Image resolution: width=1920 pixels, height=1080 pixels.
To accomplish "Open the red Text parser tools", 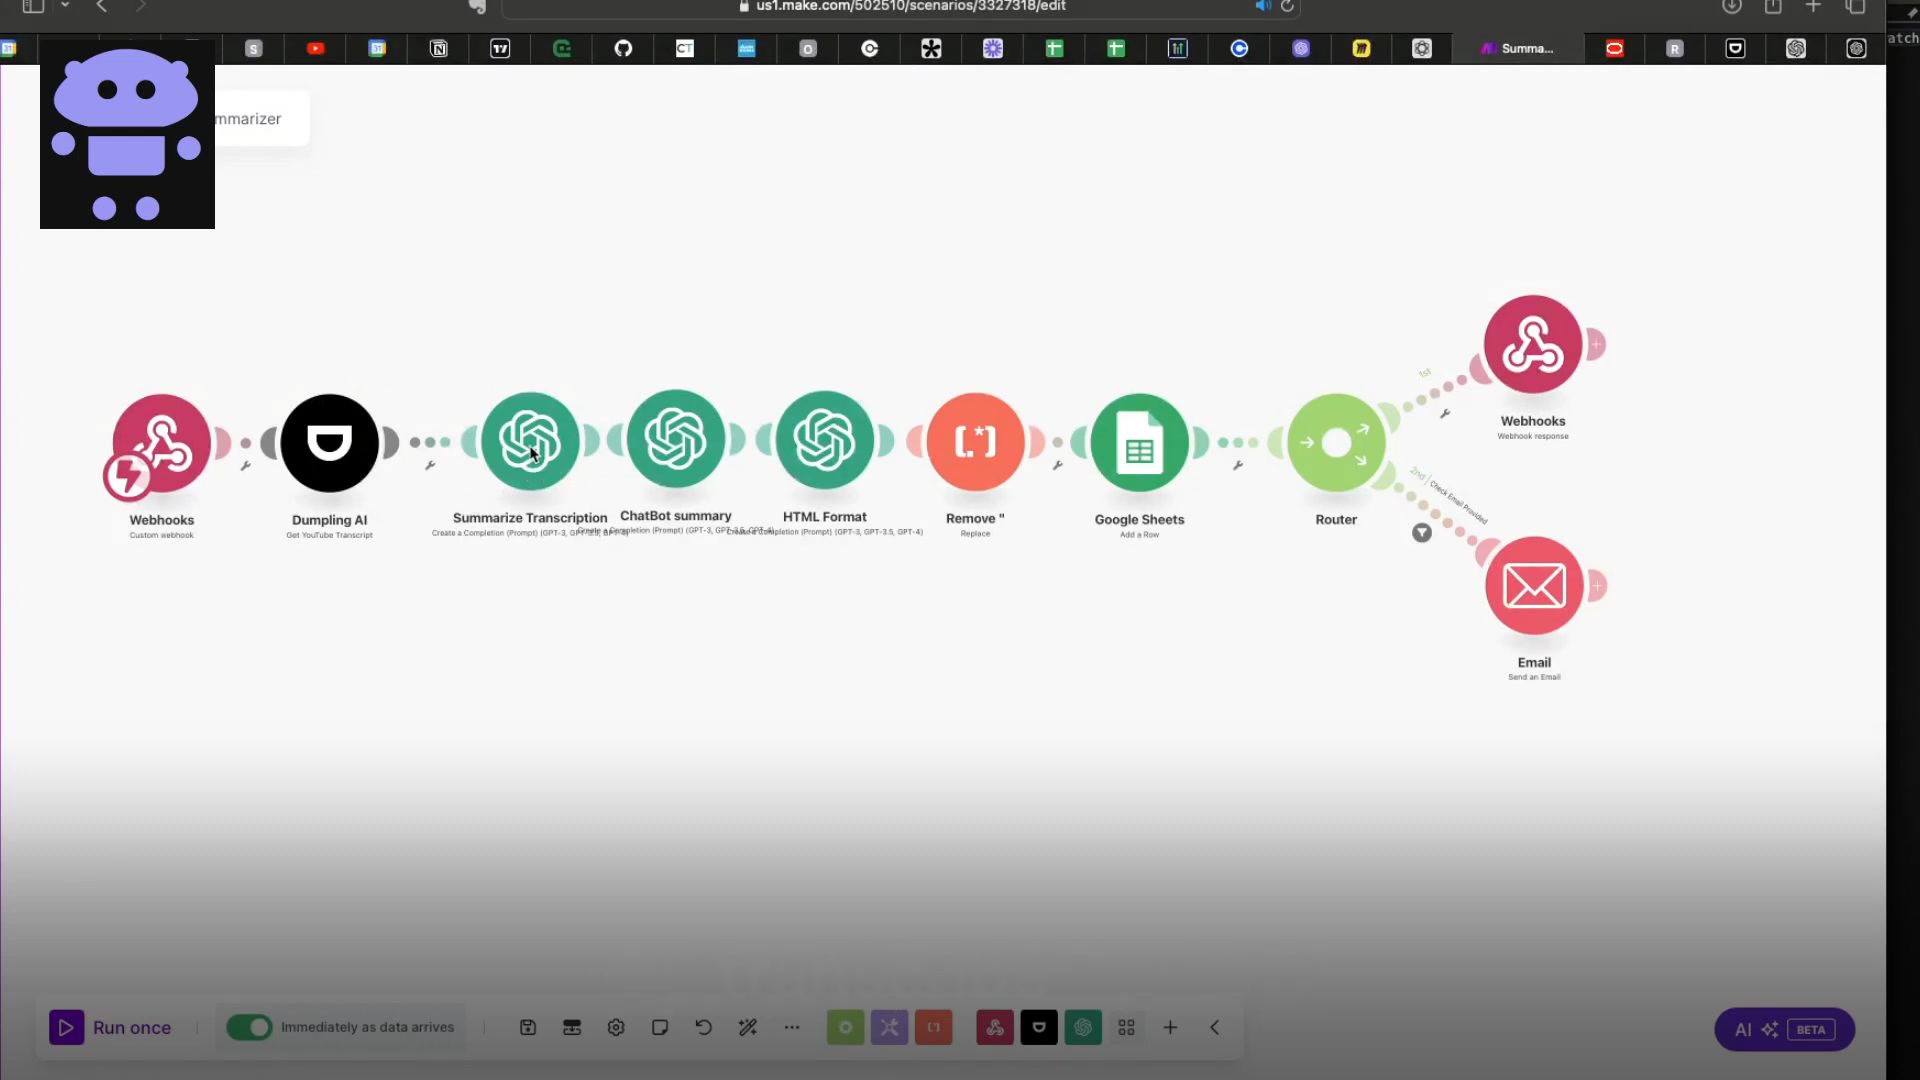I will [933, 1027].
